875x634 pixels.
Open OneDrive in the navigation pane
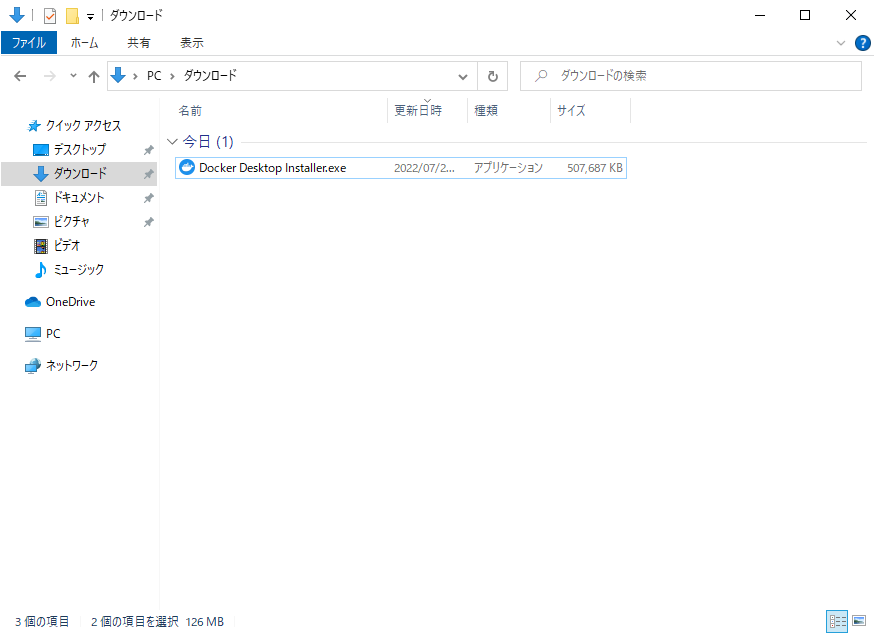pyautogui.click(x=71, y=302)
